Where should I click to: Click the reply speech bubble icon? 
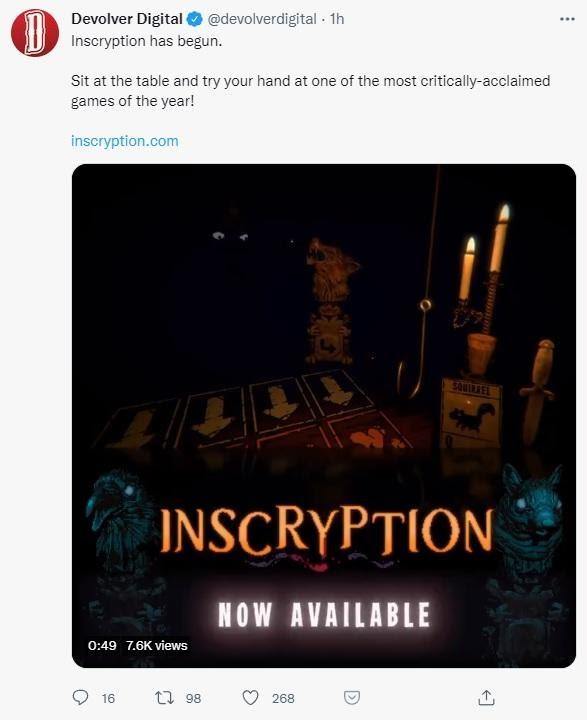tap(80, 698)
